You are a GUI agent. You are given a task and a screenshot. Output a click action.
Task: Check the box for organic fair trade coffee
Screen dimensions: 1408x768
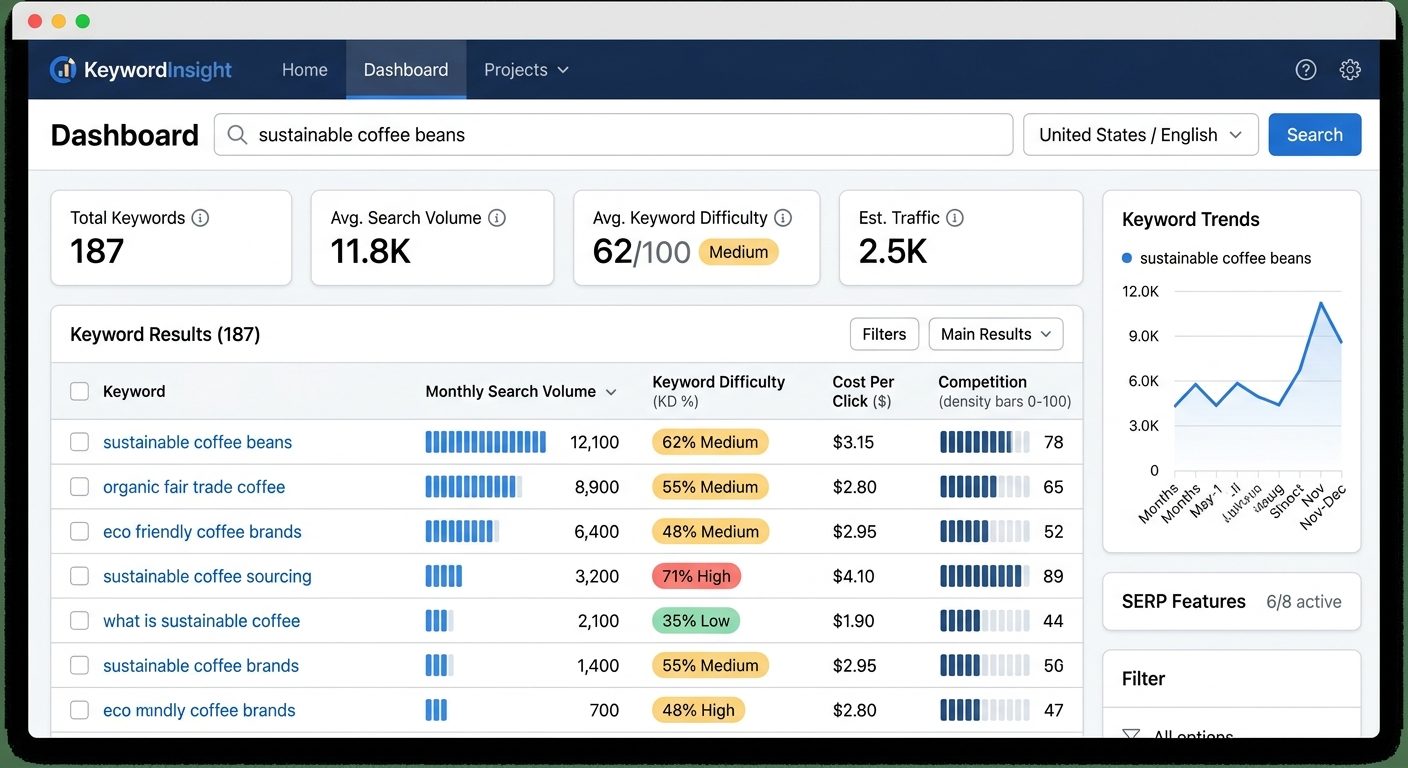(79, 487)
